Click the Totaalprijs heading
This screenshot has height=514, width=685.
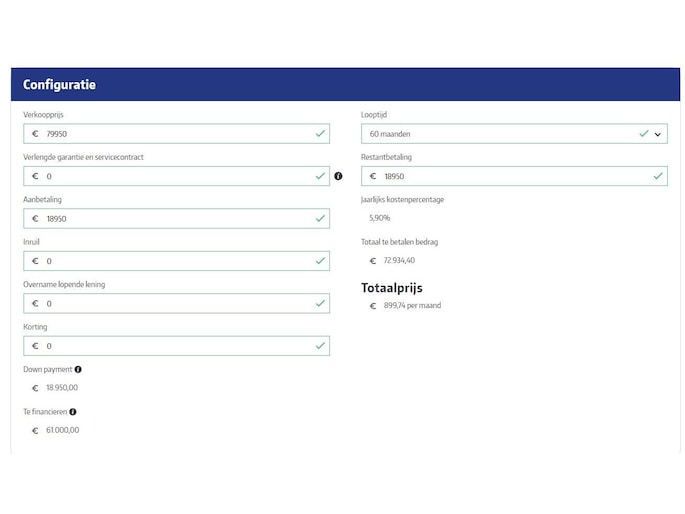click(392, 288)
